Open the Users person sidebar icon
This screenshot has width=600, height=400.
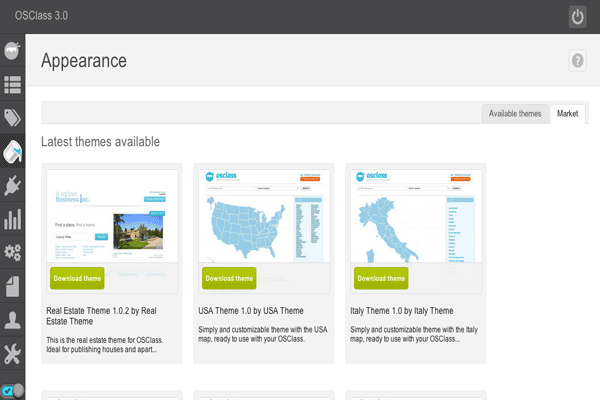pyautogui.click(x=12, y=320)
